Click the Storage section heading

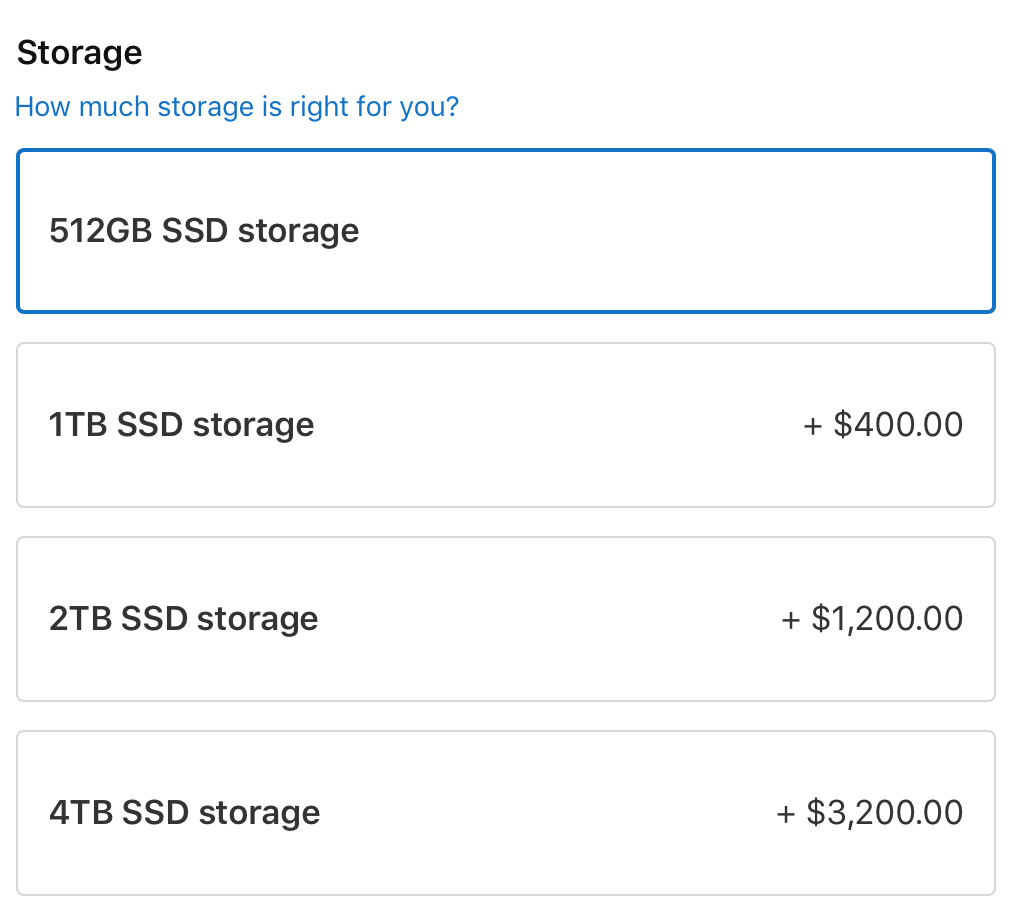point(80,52)
